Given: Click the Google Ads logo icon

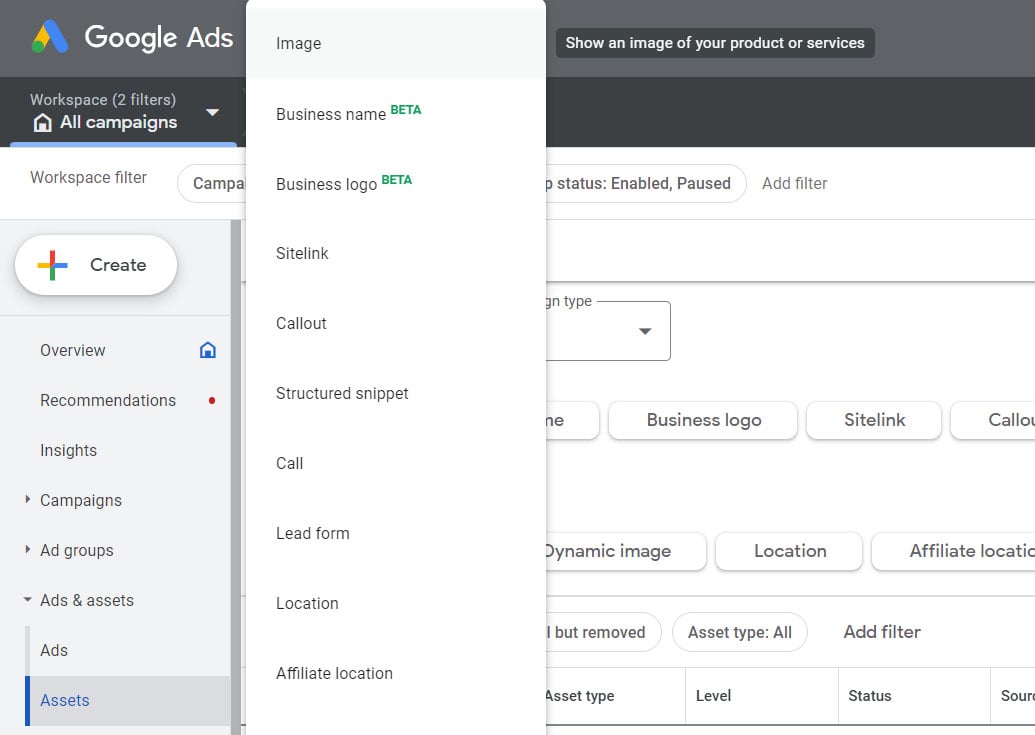Looking at the screenshot, I should (x=50, y=38).
